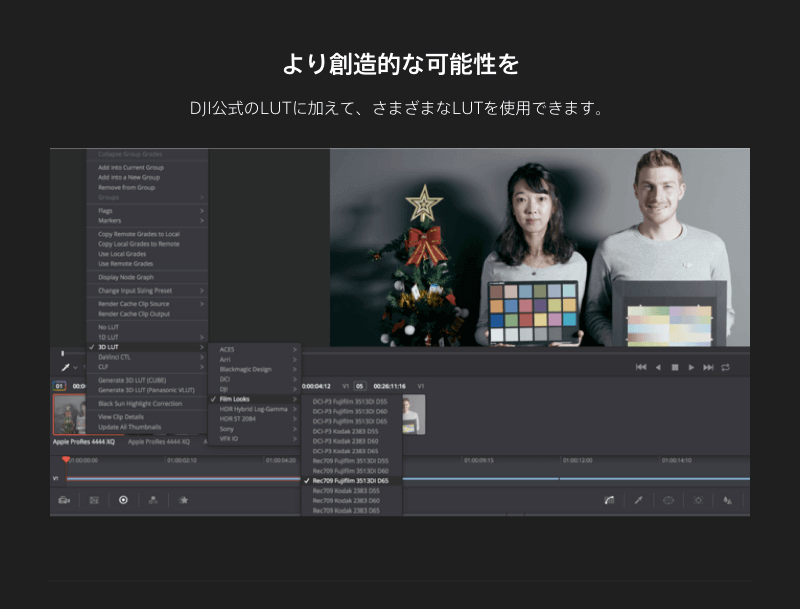Open the Tracker palette icon
This screenshot has width=800, height=609.
coord(698,500)
